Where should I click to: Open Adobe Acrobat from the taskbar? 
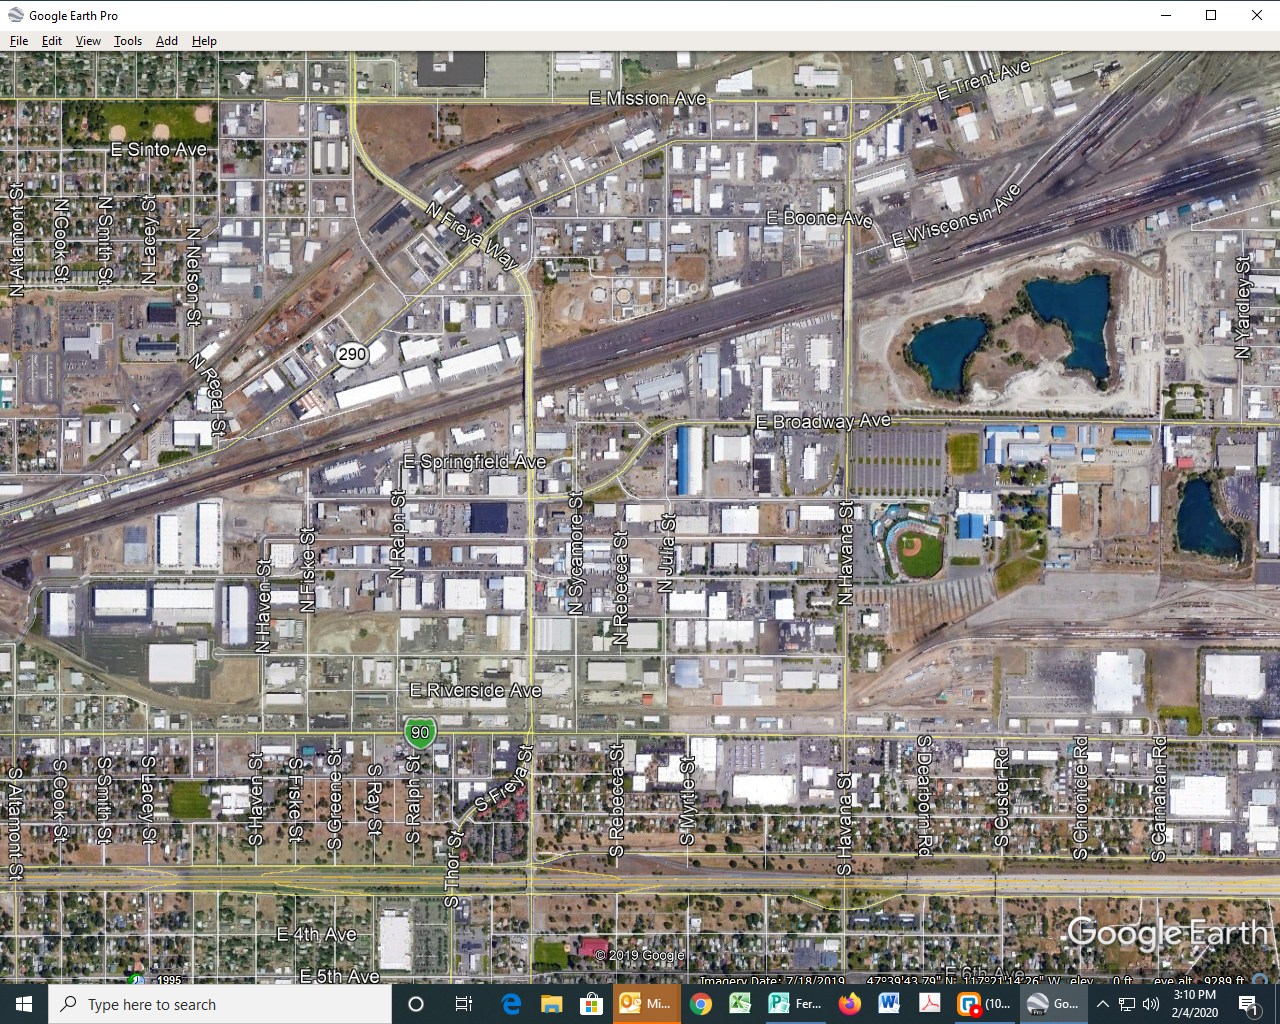pyautogui.click(x=928, y=1004)
